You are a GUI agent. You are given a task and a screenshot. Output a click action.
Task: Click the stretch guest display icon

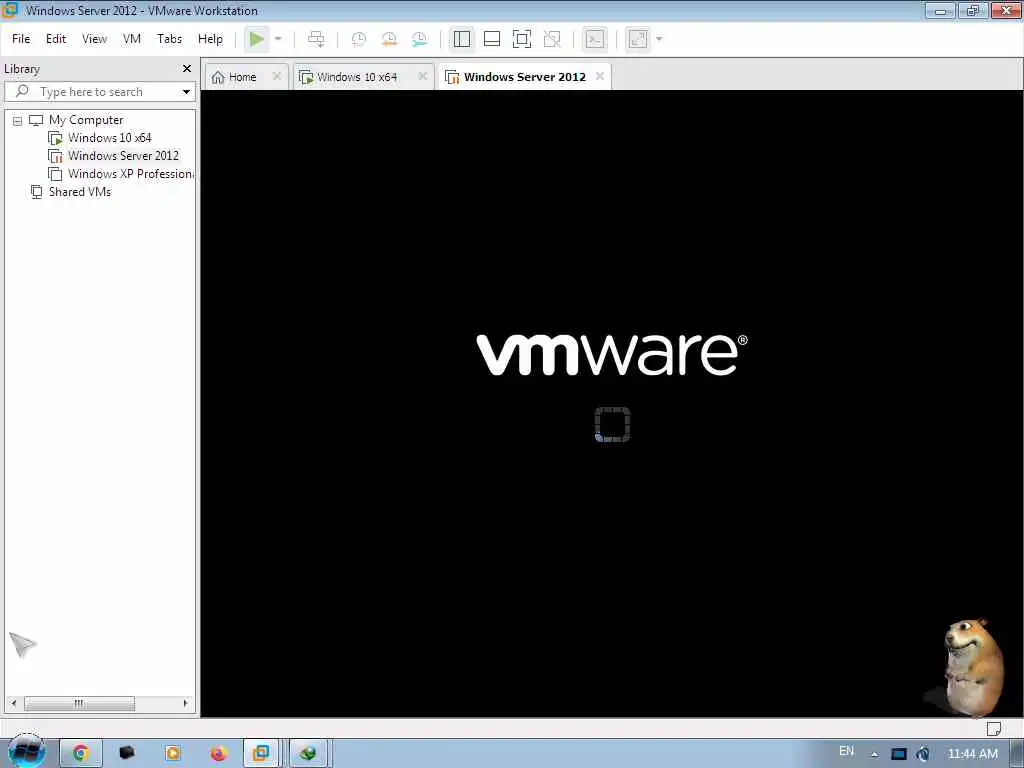click(638, 39)
